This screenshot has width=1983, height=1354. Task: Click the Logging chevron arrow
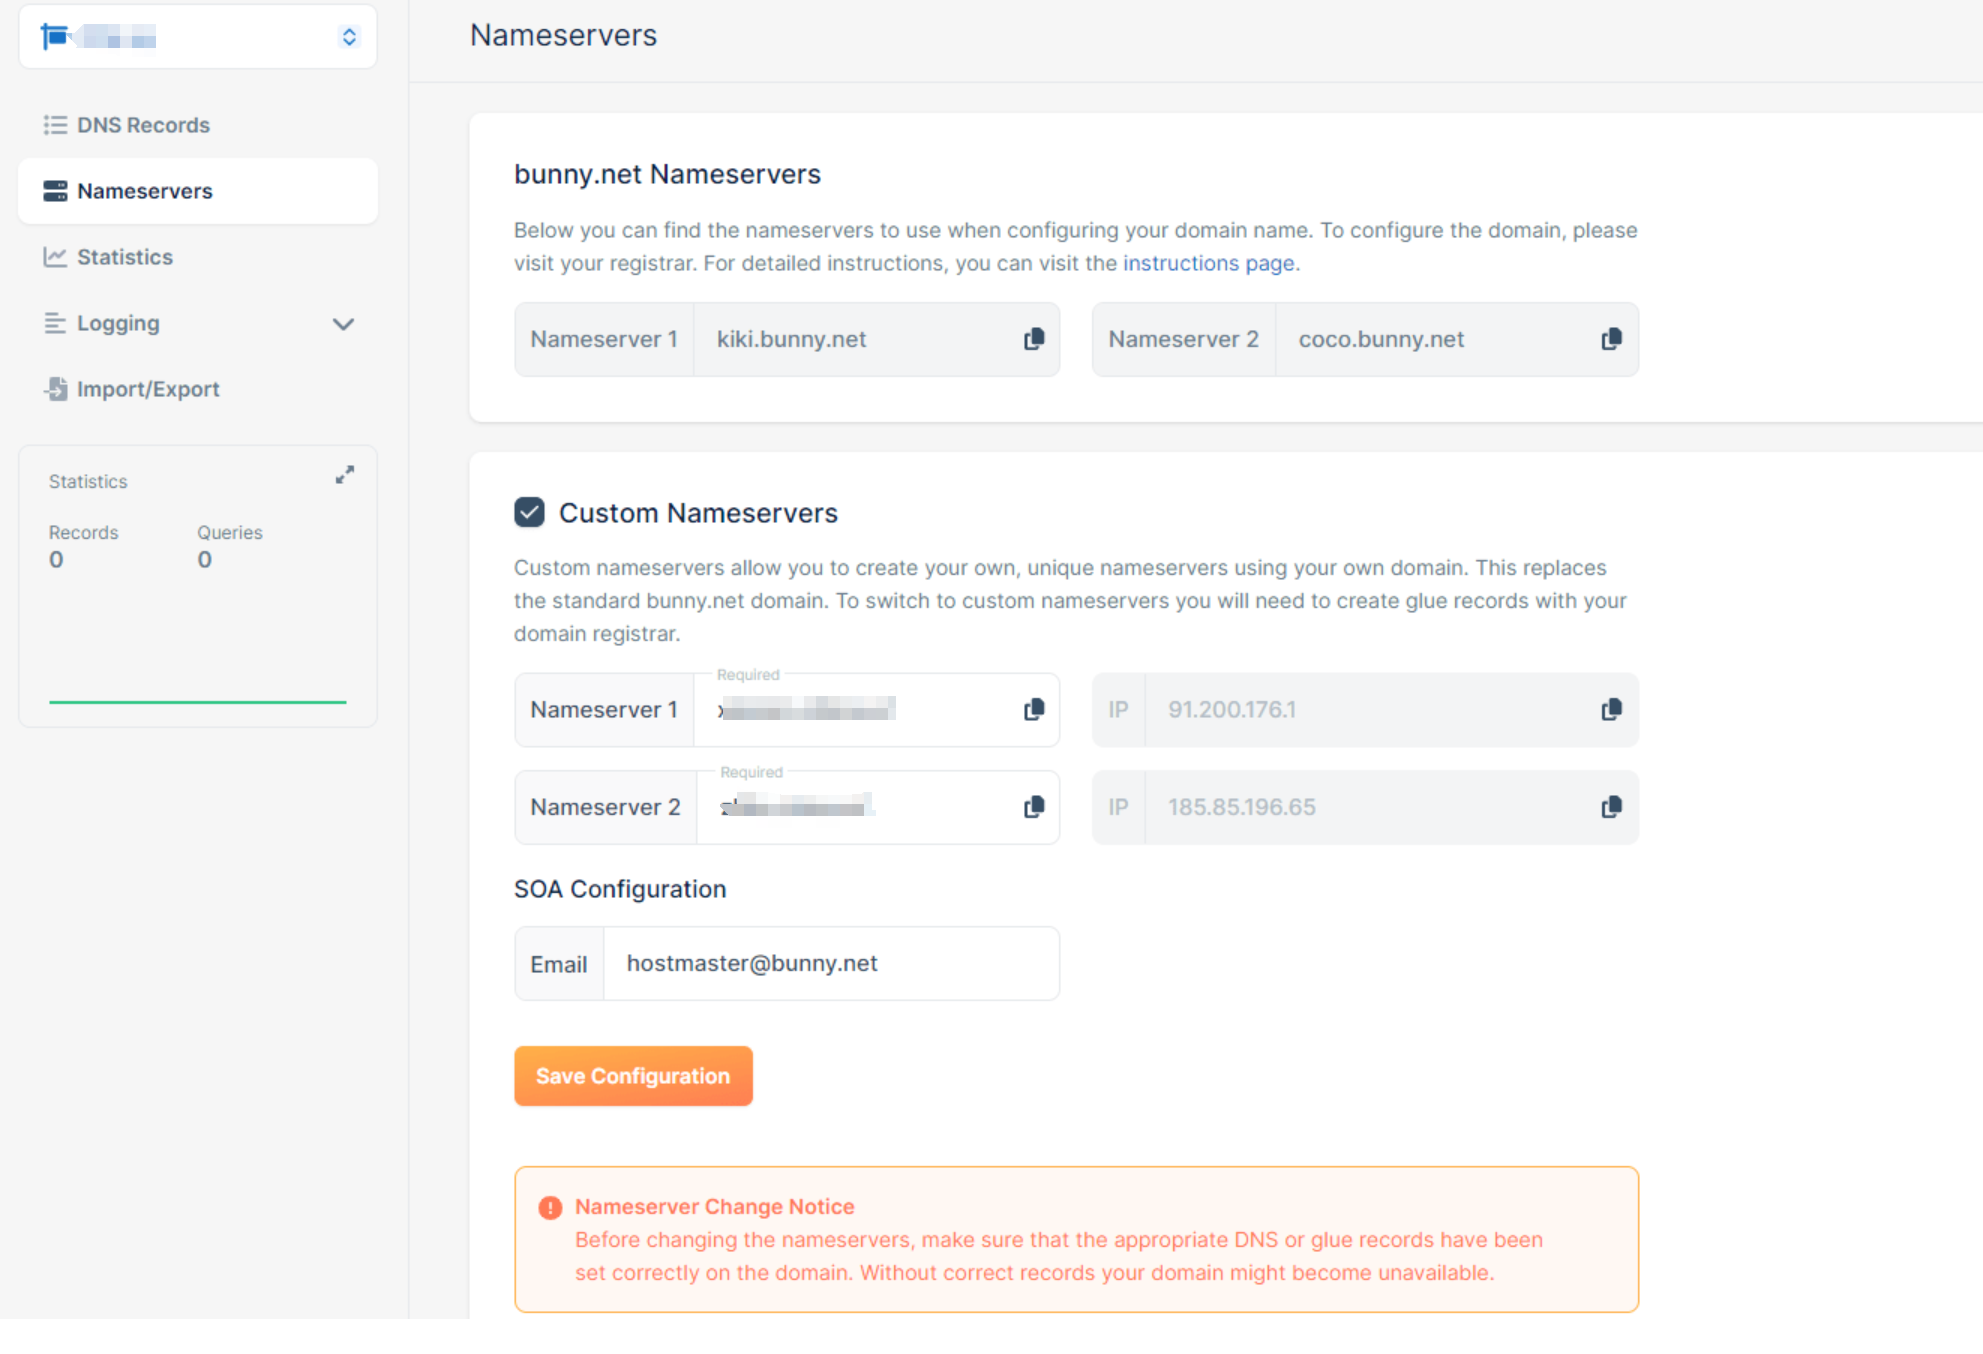tap(343, 324)
